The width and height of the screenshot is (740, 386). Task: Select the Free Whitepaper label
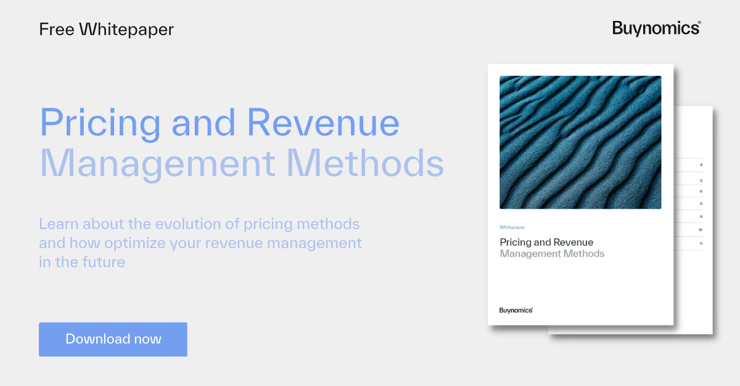coord(106,29)
